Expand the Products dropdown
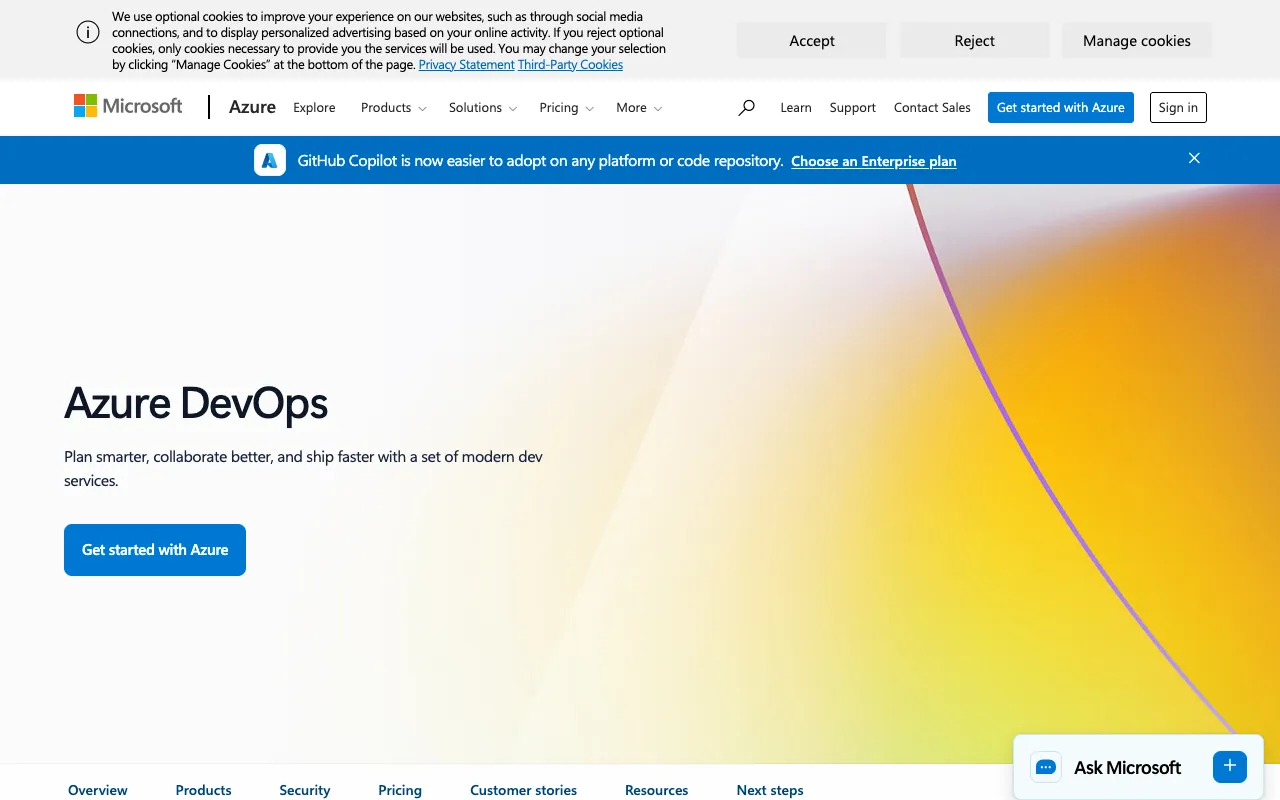 click(392, 107)
